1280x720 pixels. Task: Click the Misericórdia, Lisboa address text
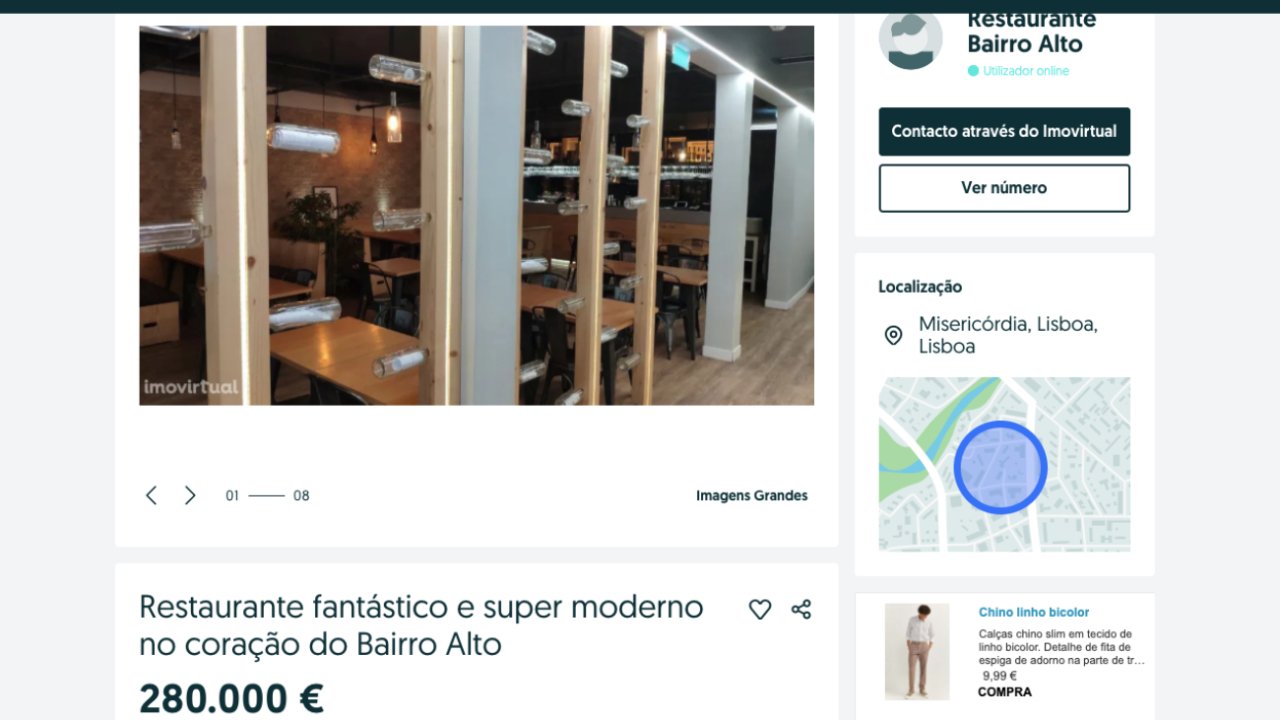pos(1008,335)
